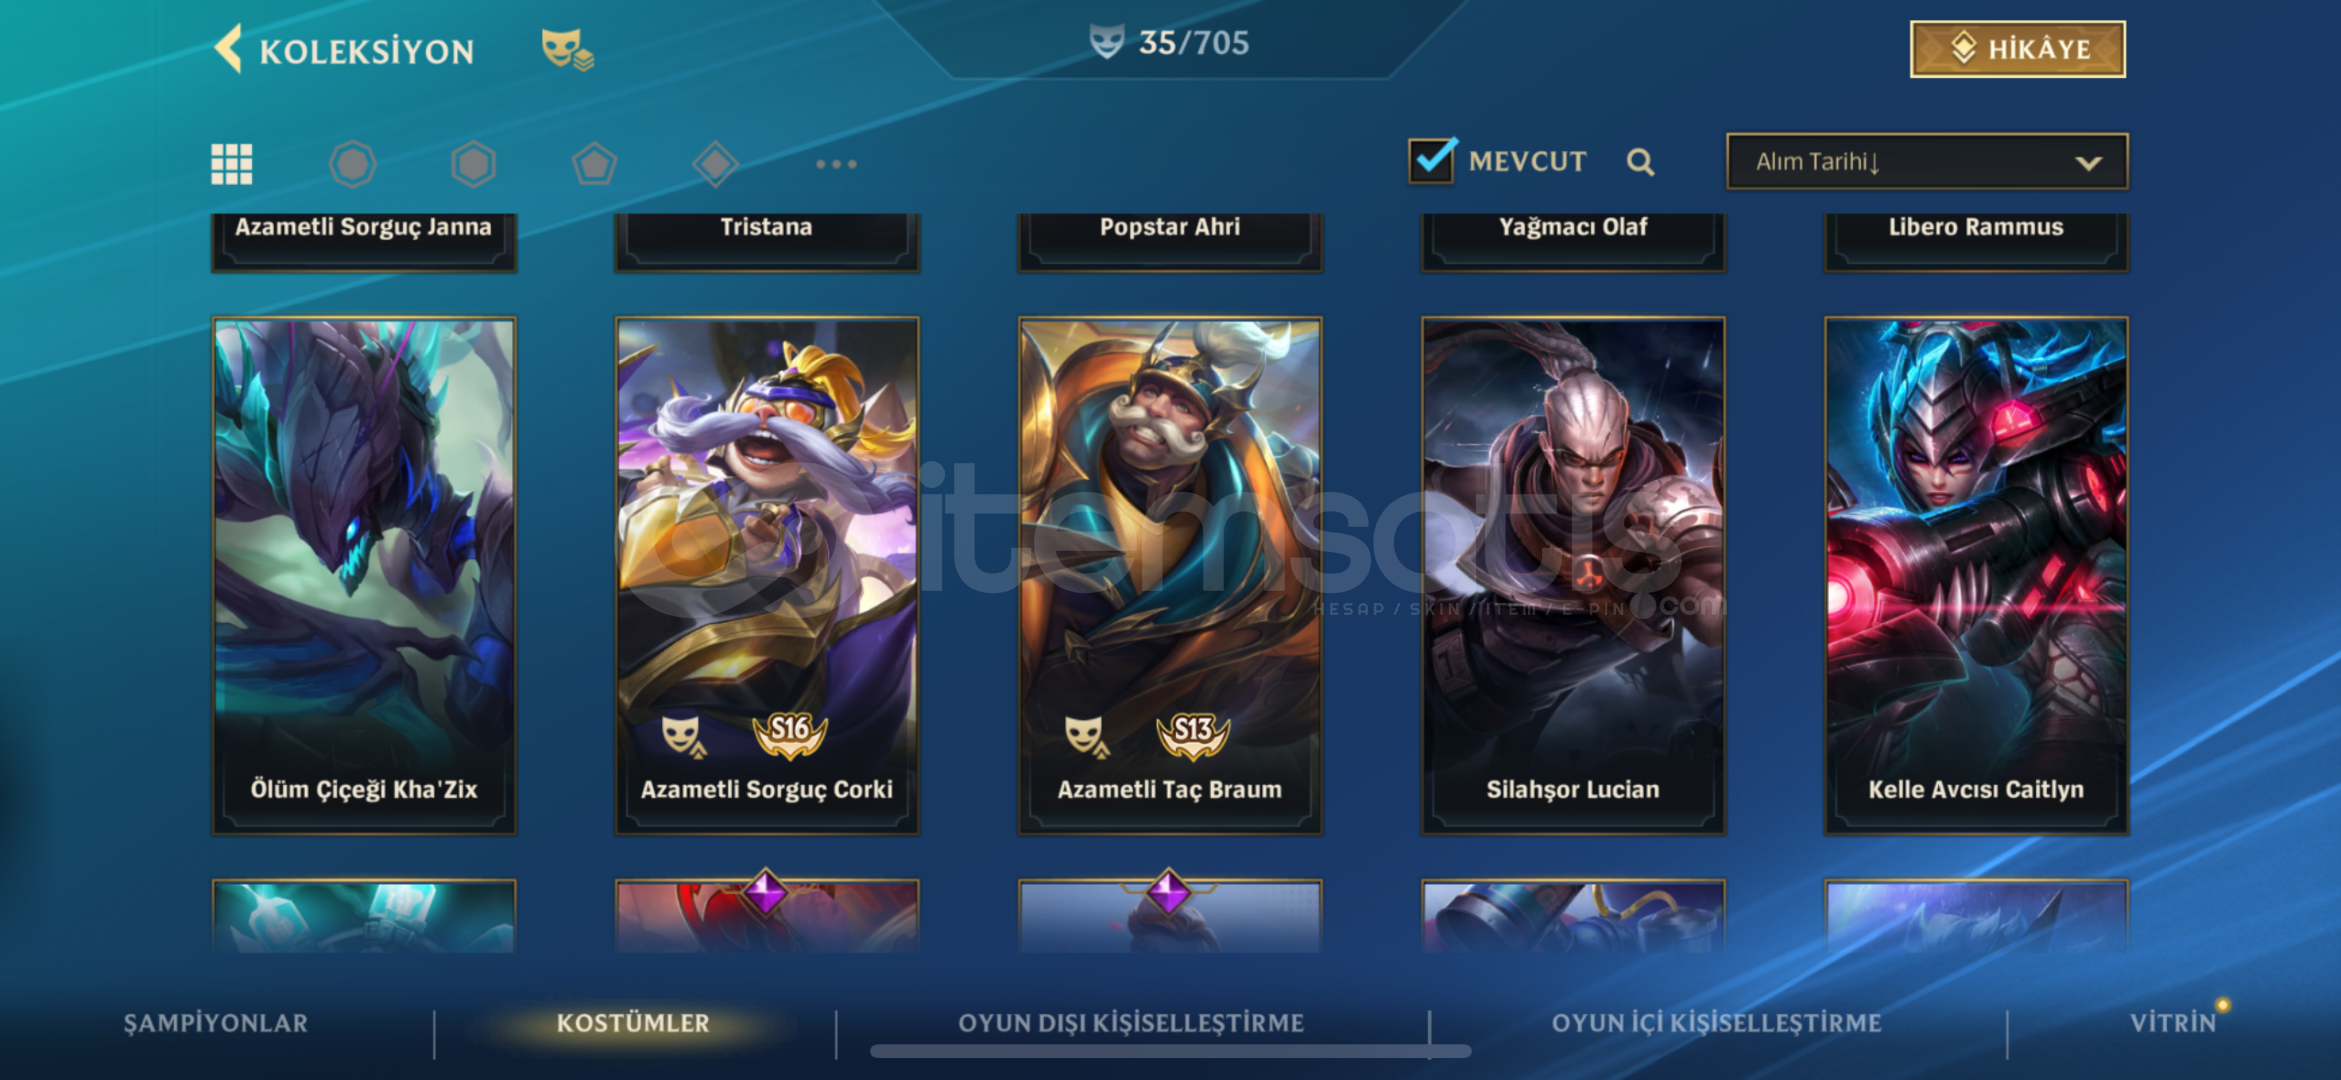
Task: Click the Hikâye button
Action: 2017,49
